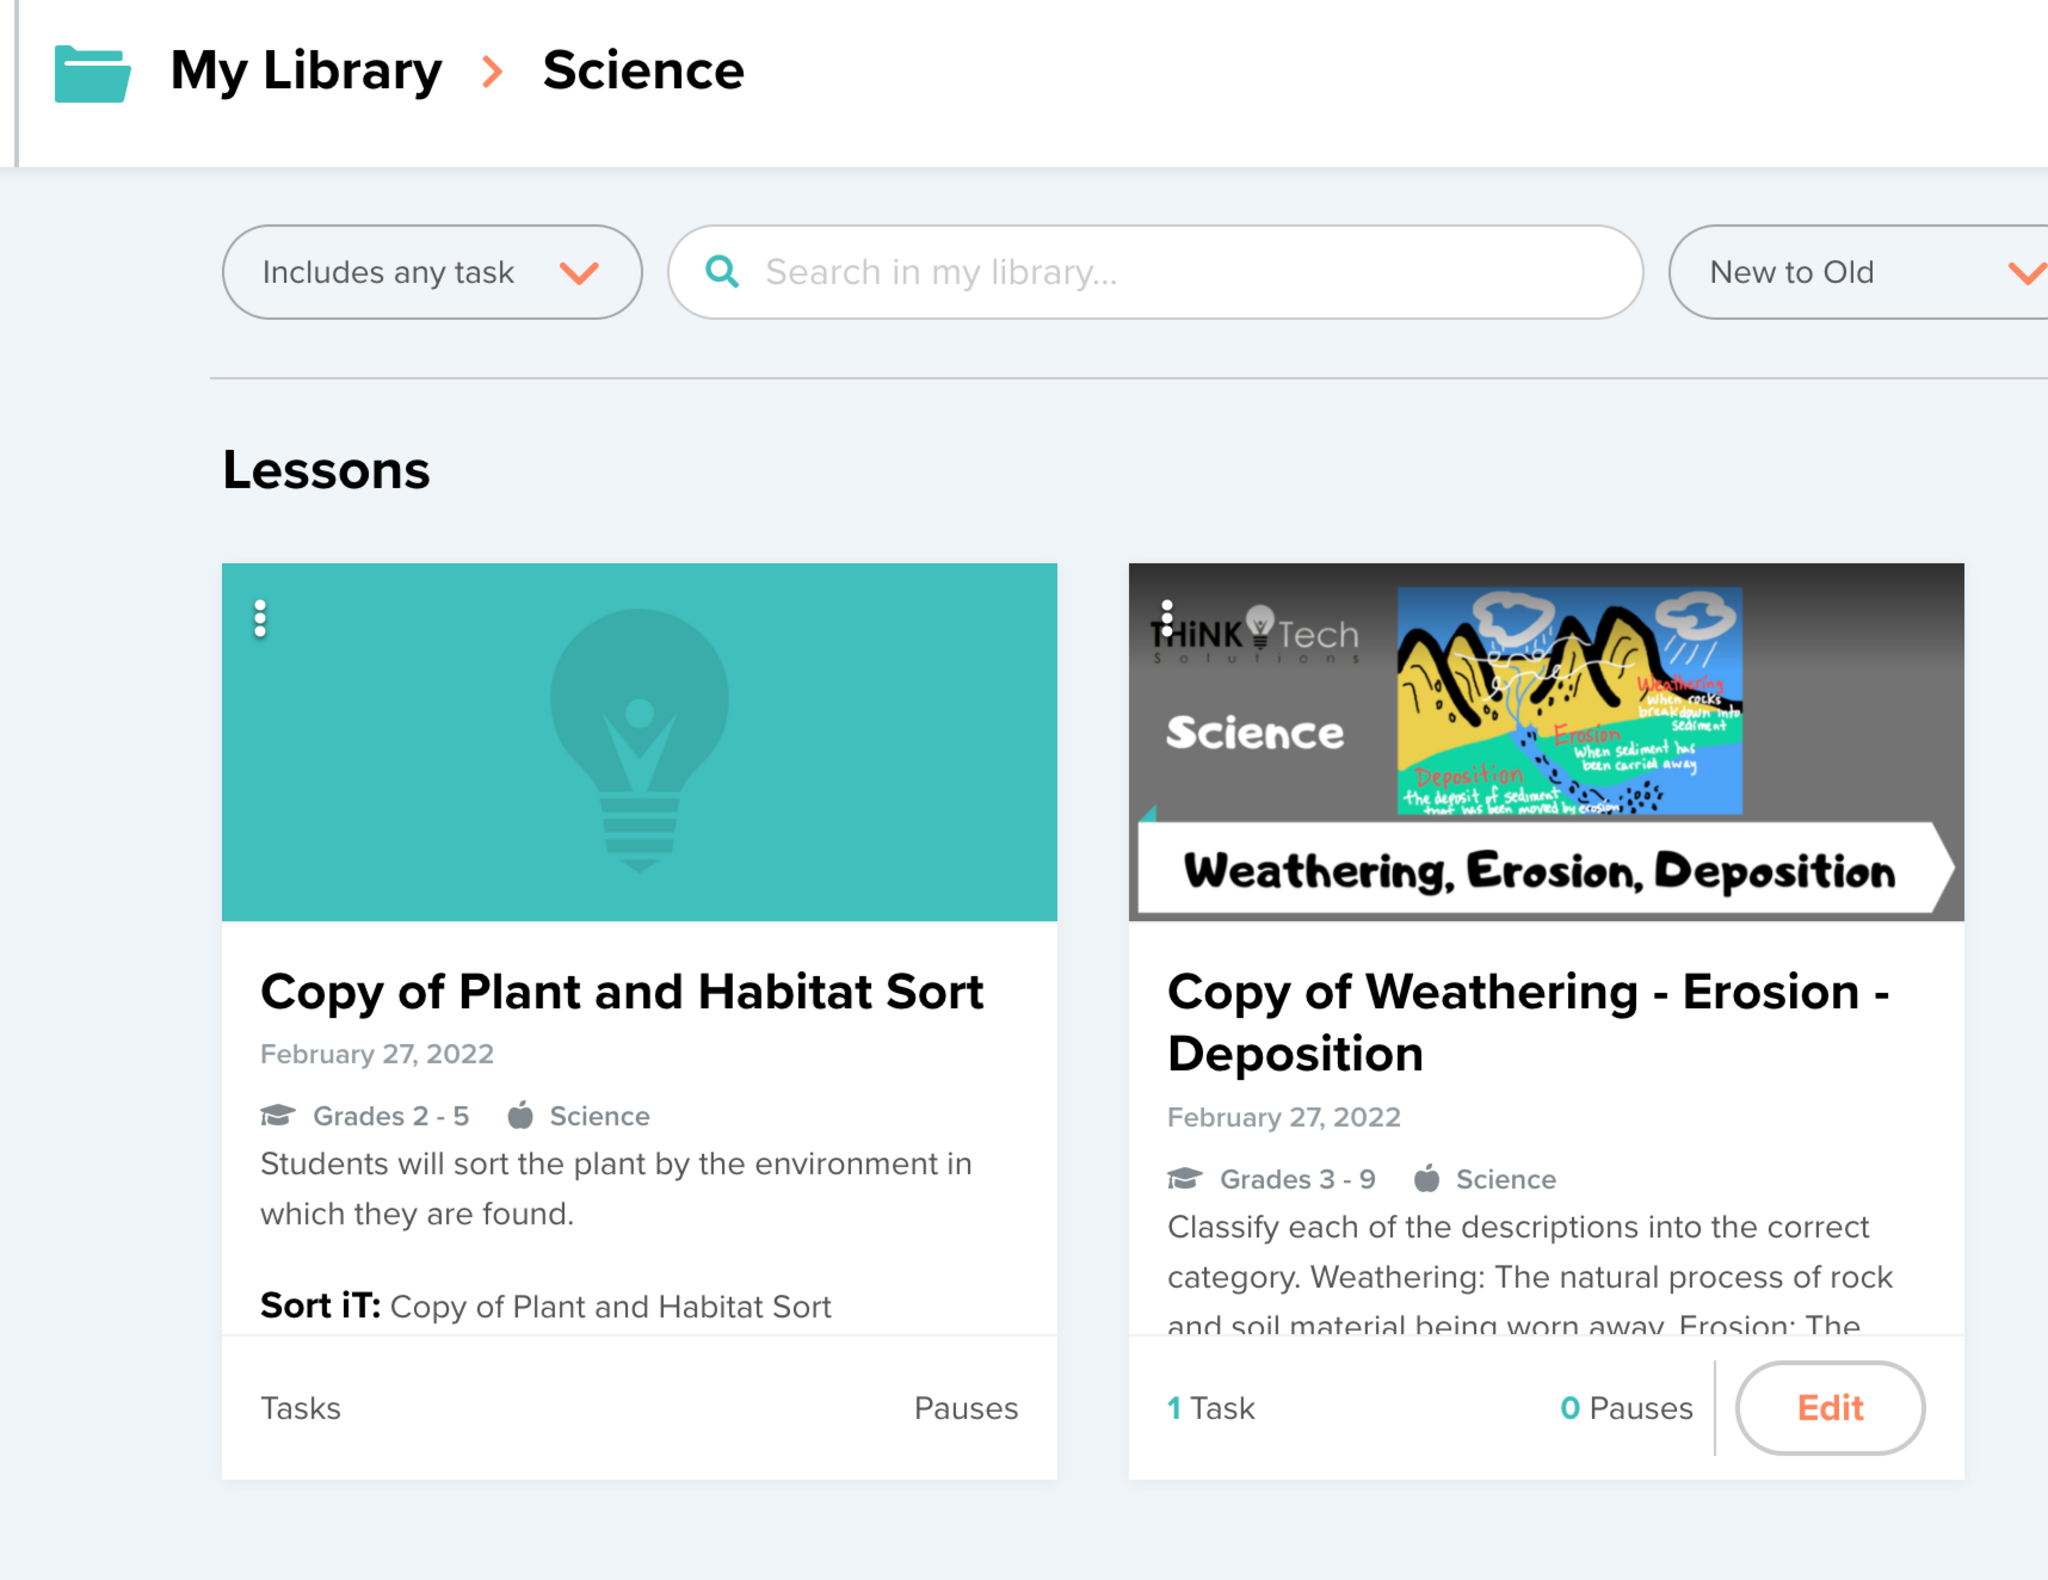The image size is (2048, 1580).
Task: Click orange breadcrumb arrow after My Library
Action: click(491, 71)
